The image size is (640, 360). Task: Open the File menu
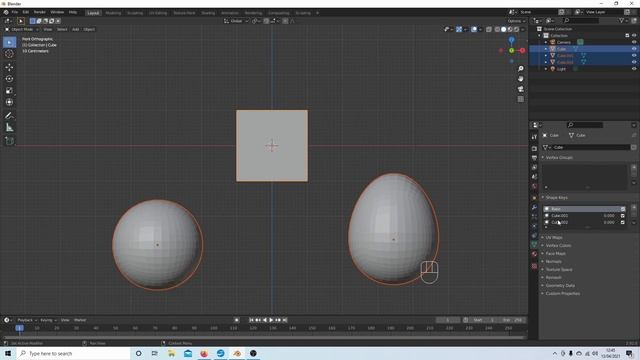pos(15,12)
